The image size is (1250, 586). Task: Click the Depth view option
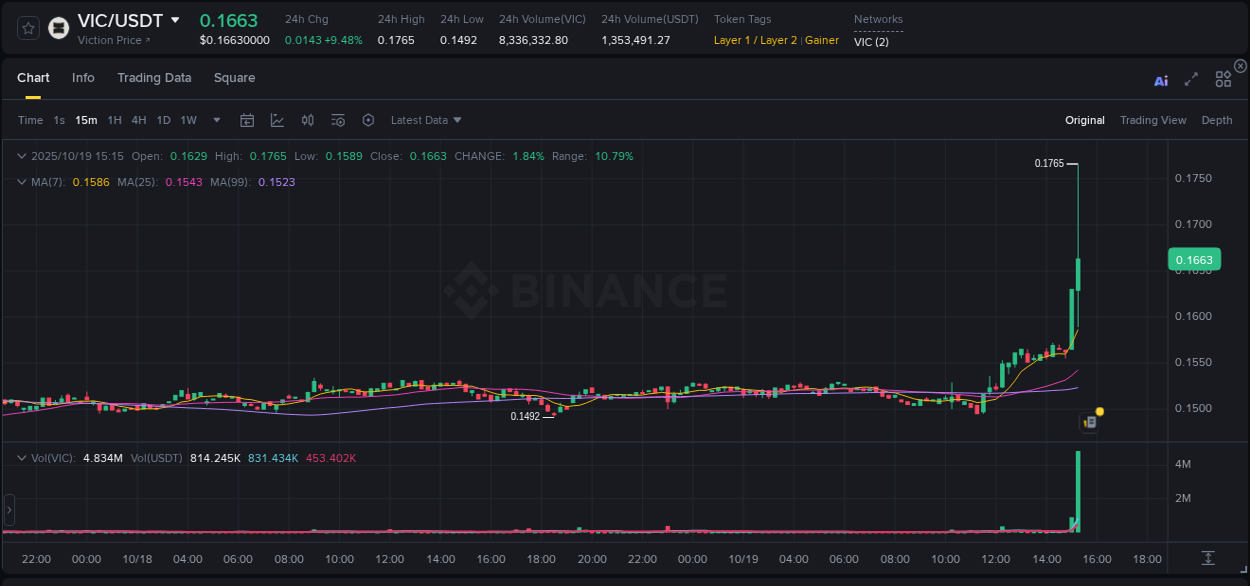1216,120
